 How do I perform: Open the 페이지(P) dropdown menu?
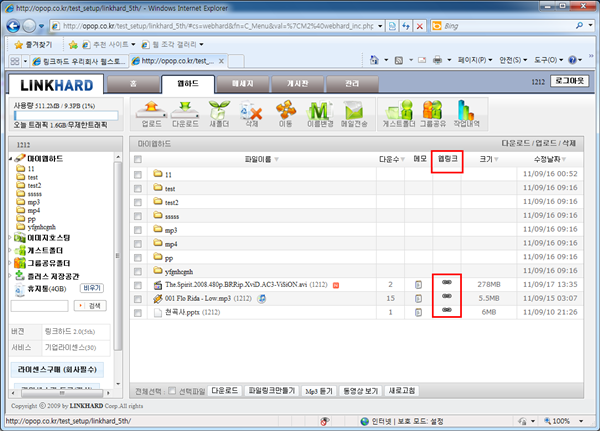(475, 60)
